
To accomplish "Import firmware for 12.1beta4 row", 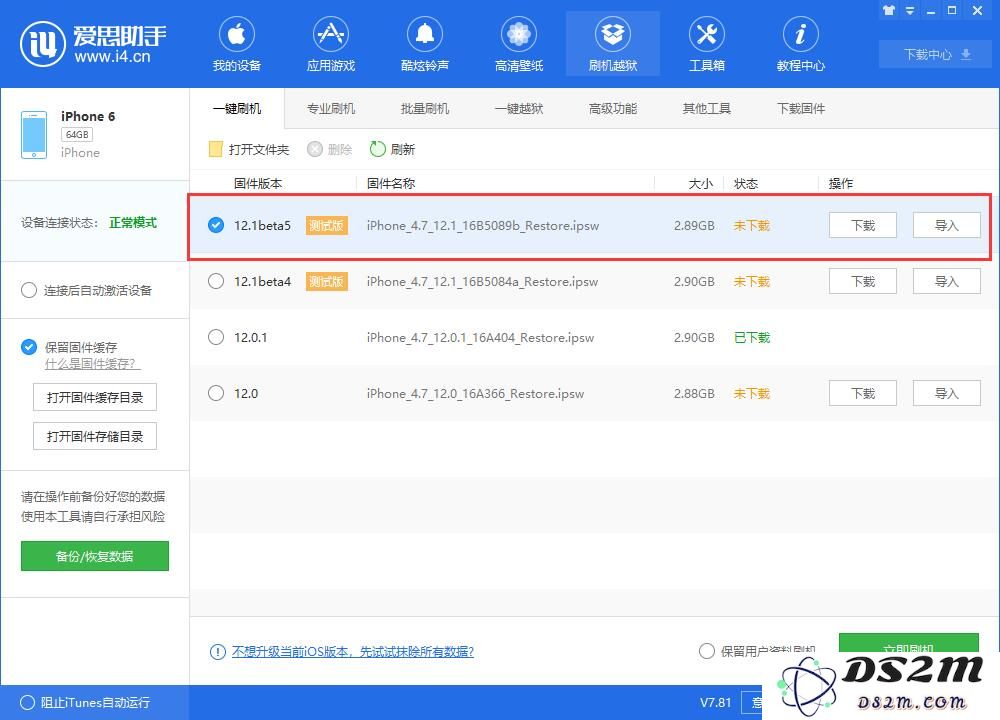I will coord(946,281).
